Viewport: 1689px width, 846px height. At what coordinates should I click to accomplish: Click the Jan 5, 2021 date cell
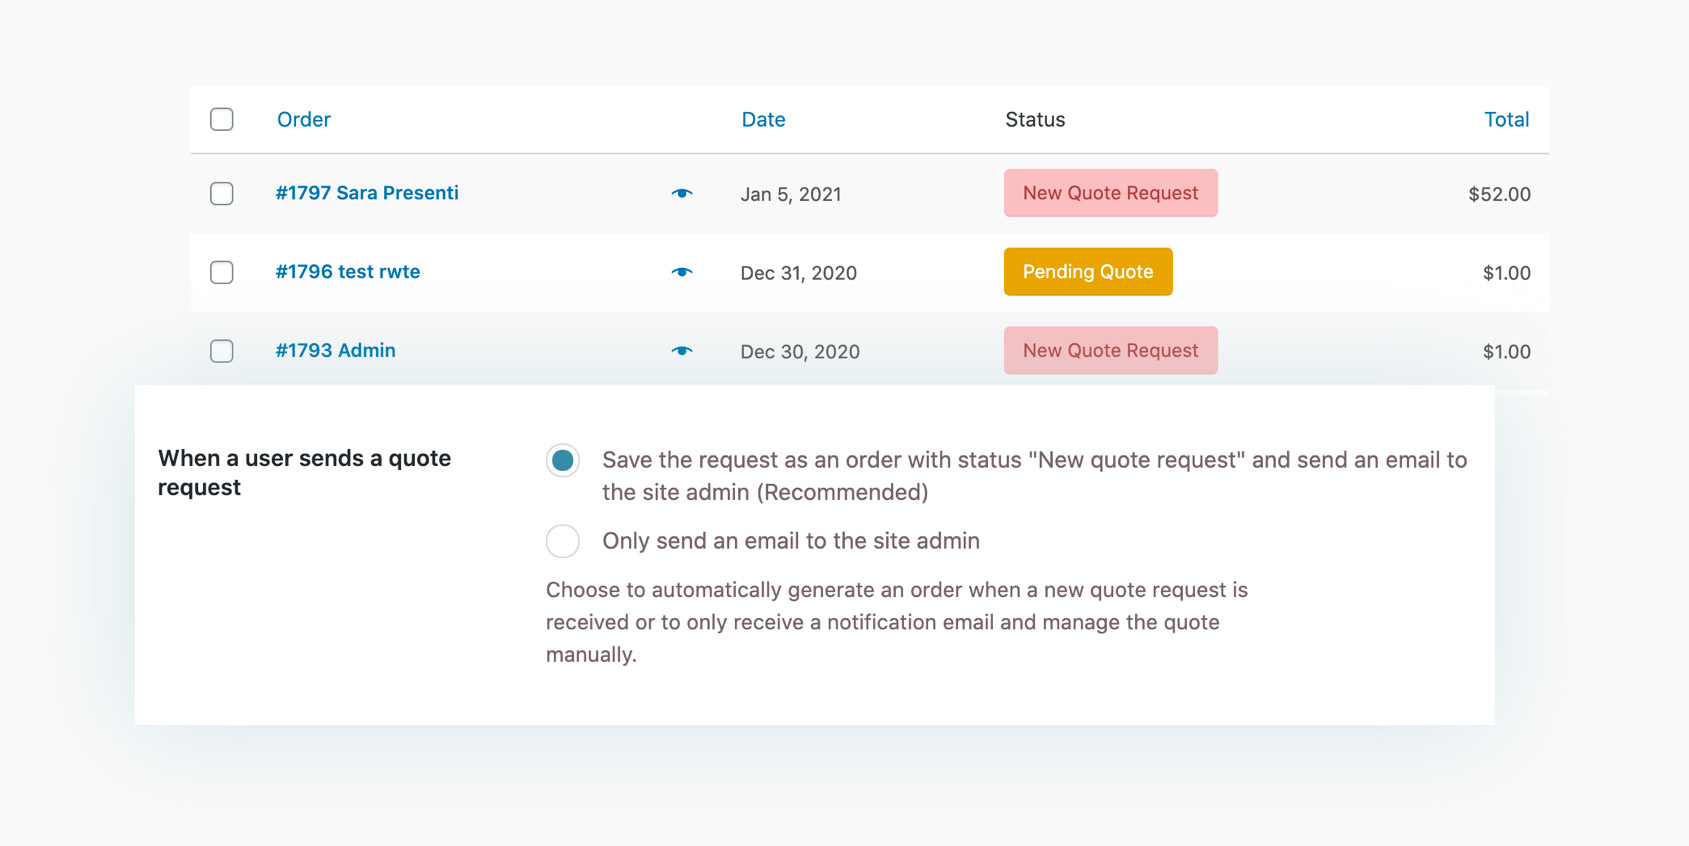[791, 194]
